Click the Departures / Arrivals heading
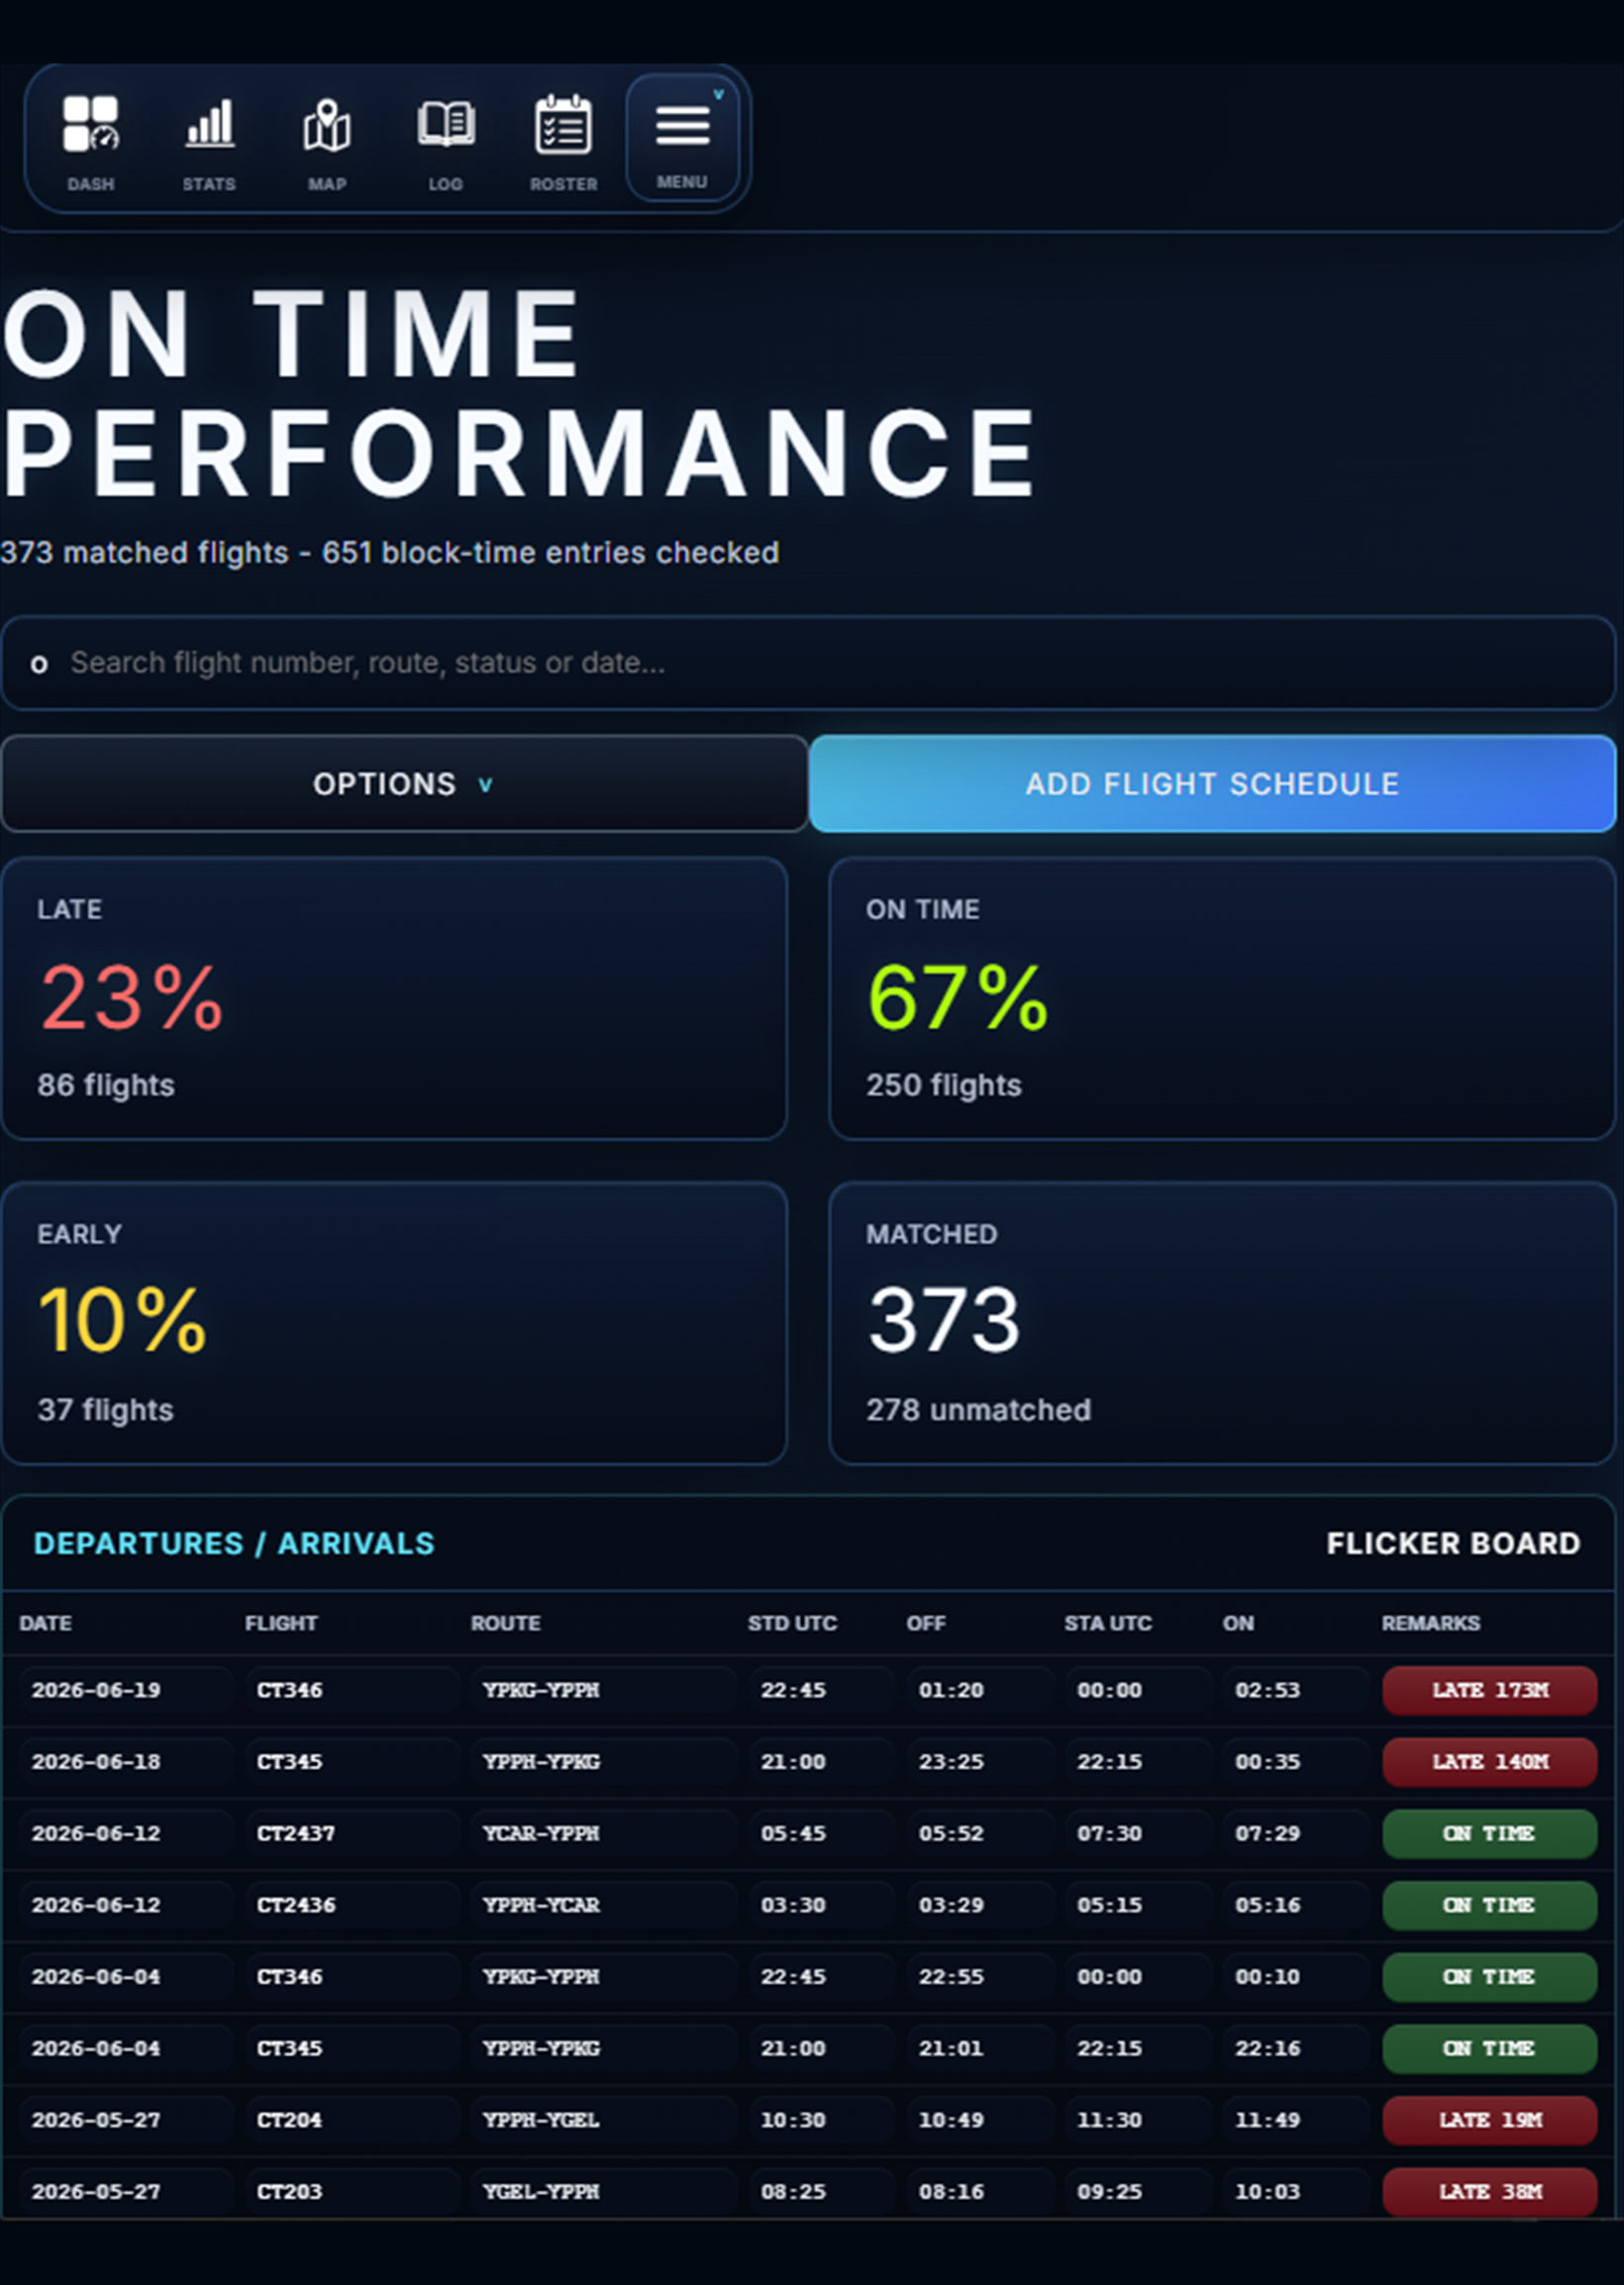This screenshot has height=2285, width=1624. point(234,1543)
